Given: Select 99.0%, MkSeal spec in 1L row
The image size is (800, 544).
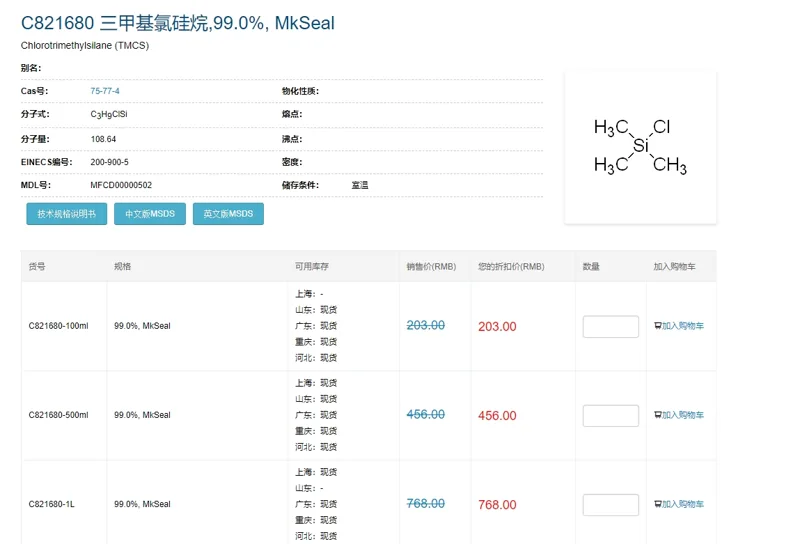Looking at the screenshot, I should coord(142,504).
